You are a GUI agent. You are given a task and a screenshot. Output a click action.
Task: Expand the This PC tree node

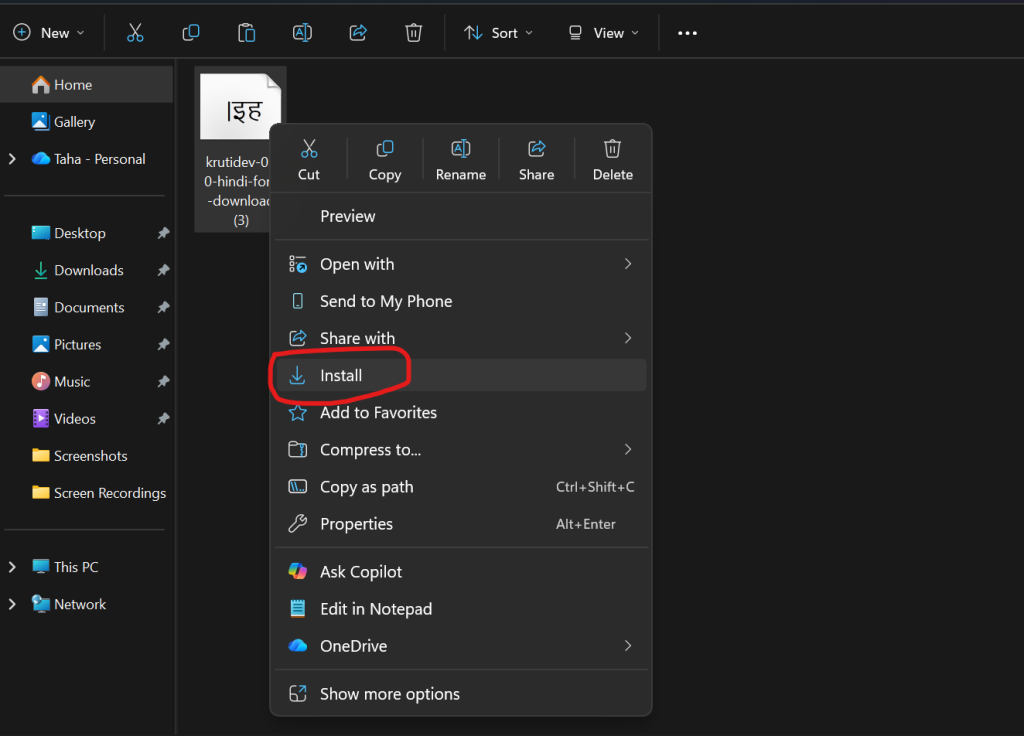pos(12,567)
